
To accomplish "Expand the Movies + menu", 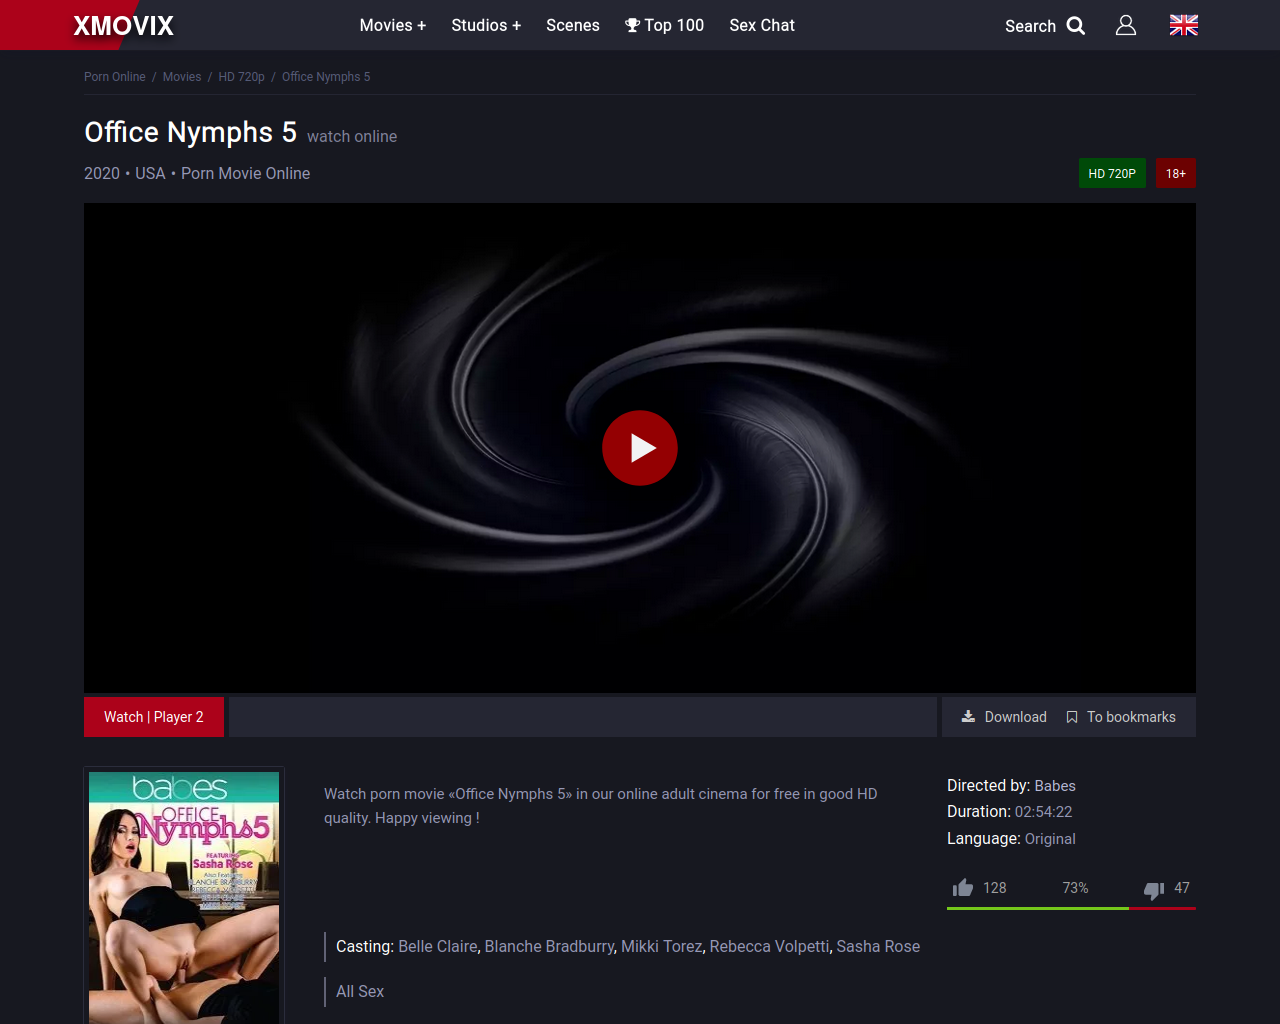I will tap(392, 25).
